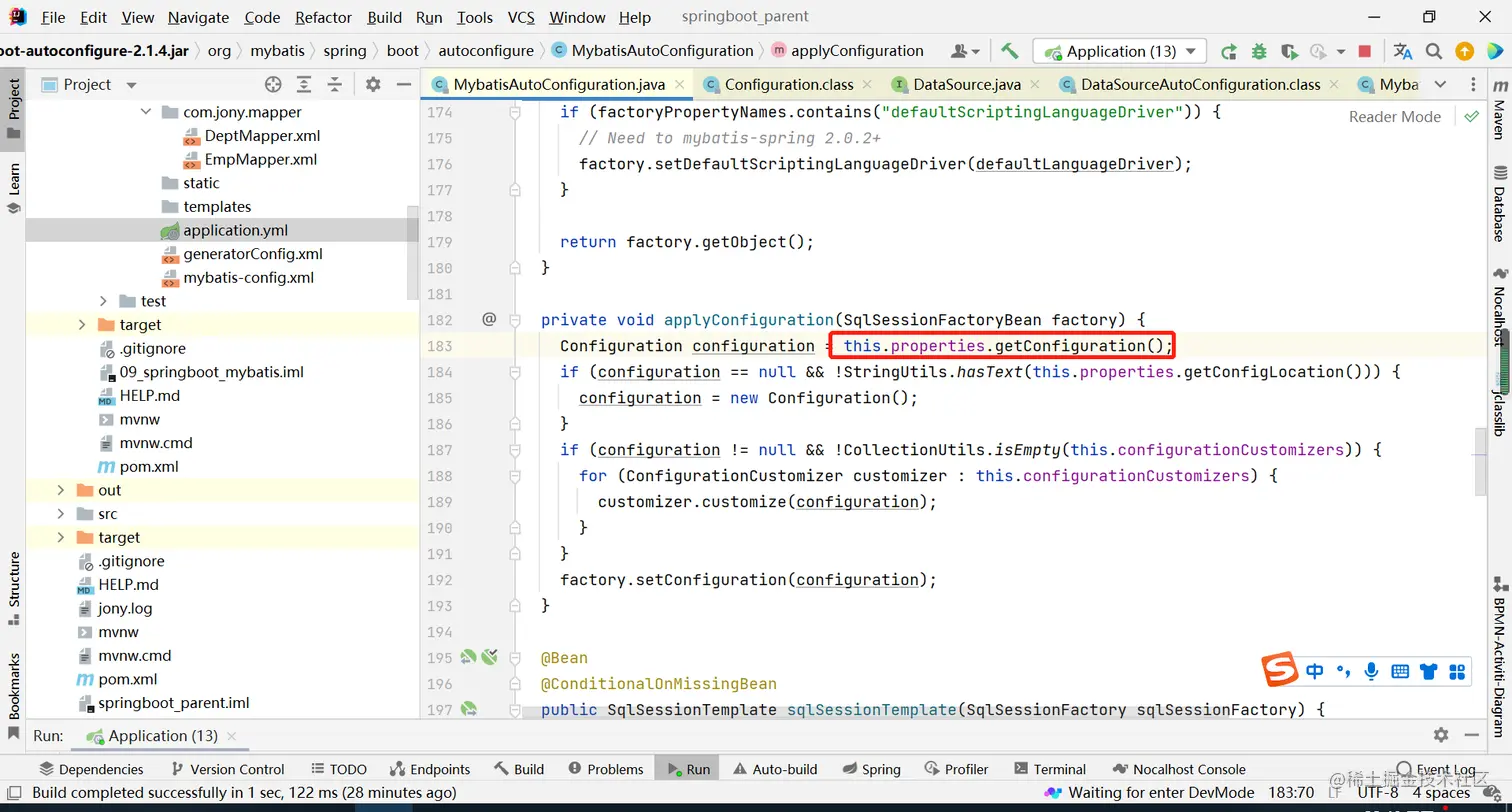This screenshot has height=812, width=1512.
Task: Expand the test folder
Action: 104,301
